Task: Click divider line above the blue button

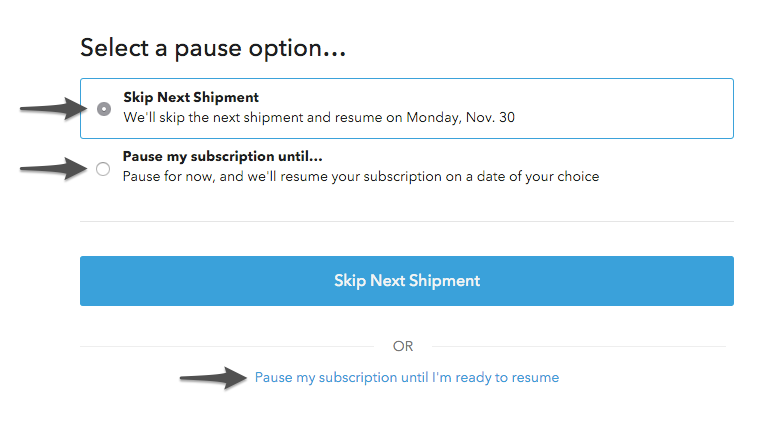Action: coord(407,221)
